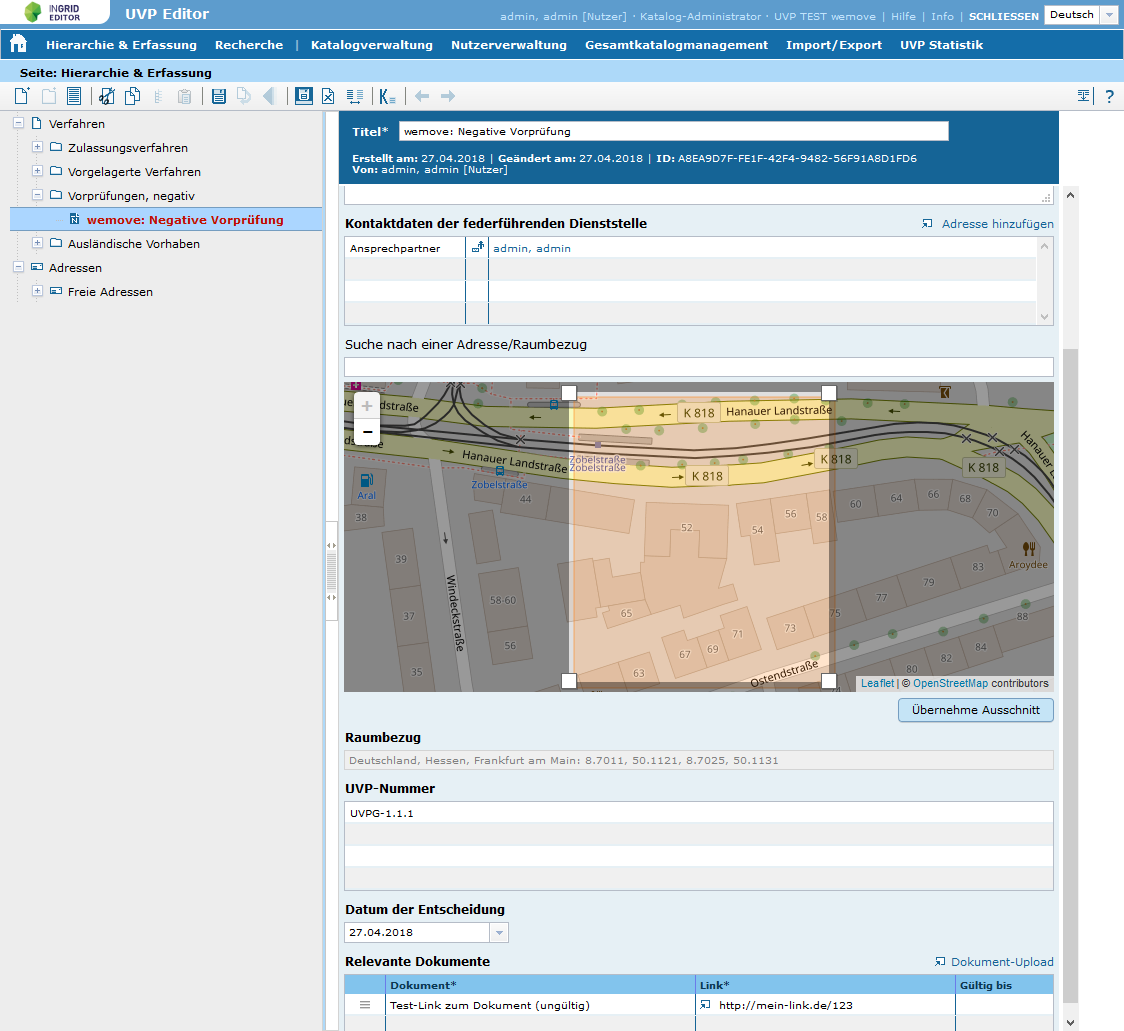This screenshot has height=1031, width=1124.
Task: Click the paste clipboard toolbar icon
Action: pos(184,96)
